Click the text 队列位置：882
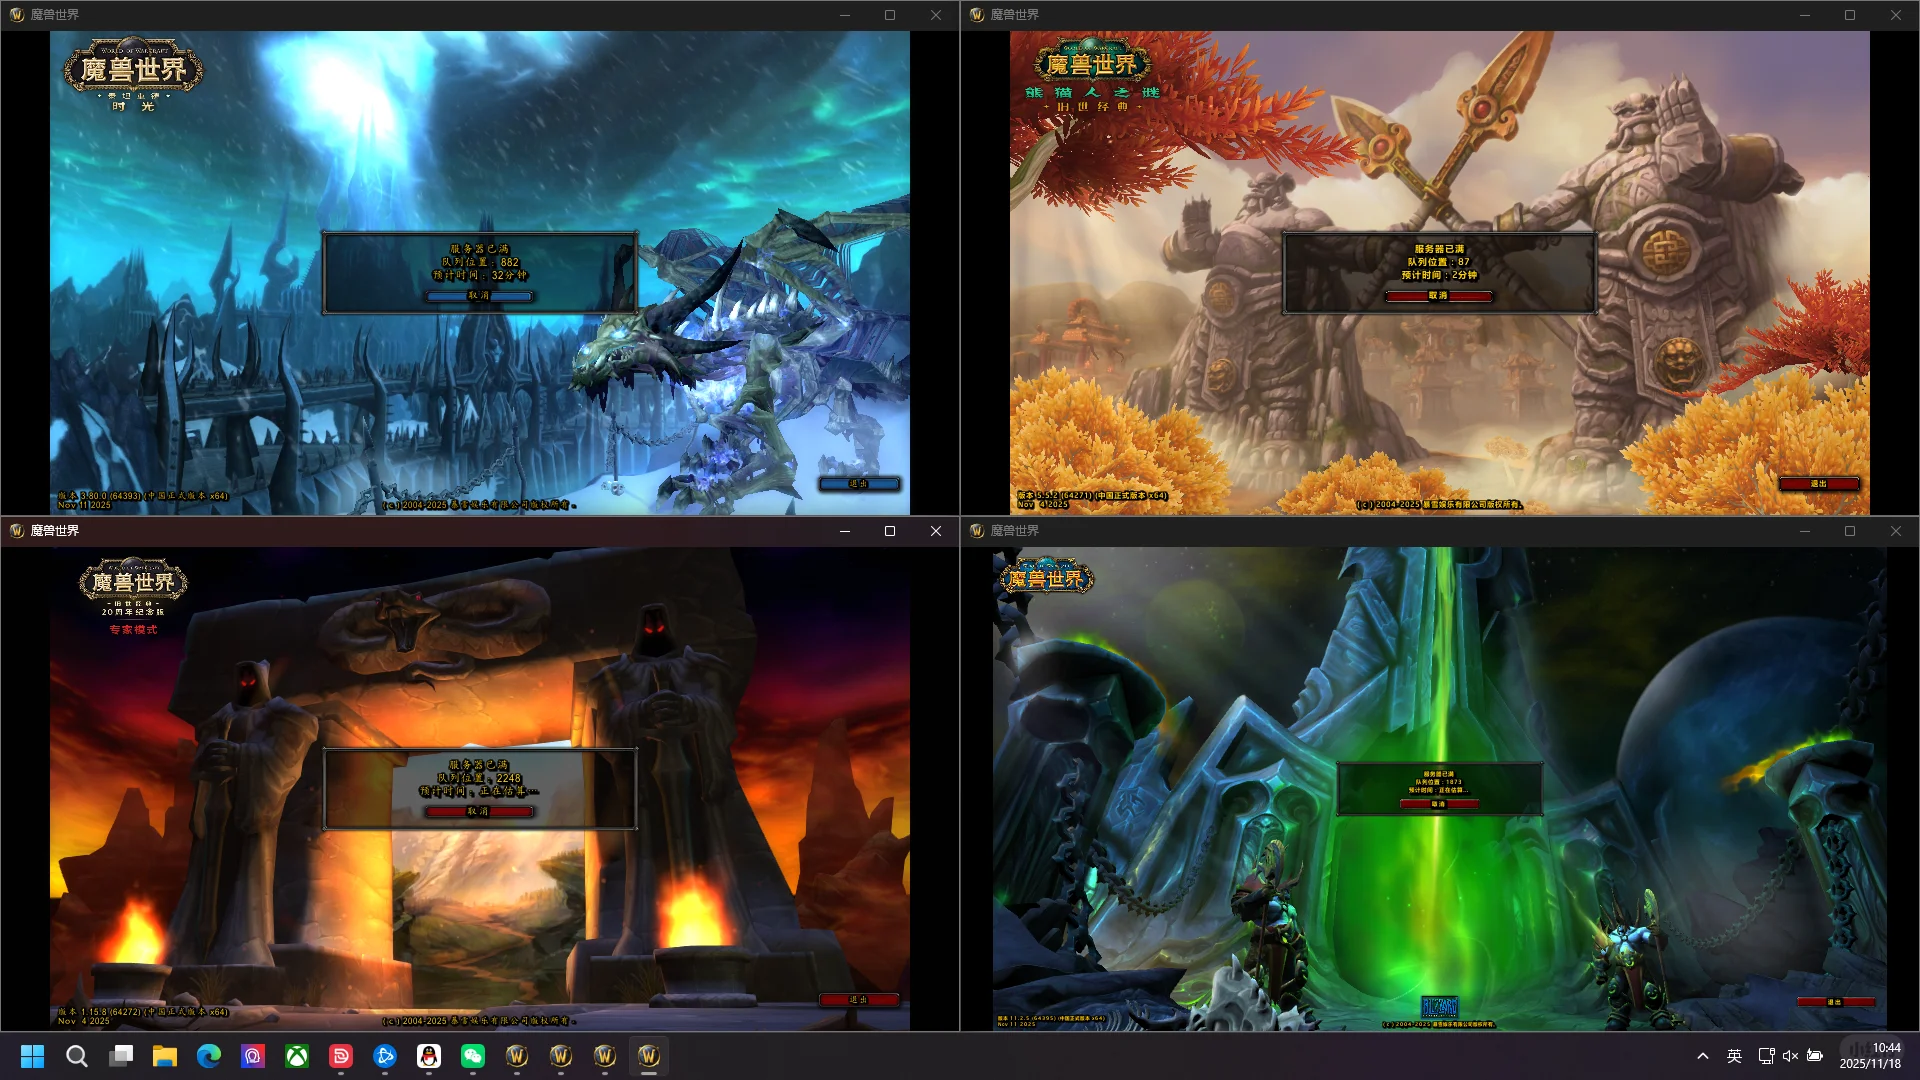 click(480, 262)
